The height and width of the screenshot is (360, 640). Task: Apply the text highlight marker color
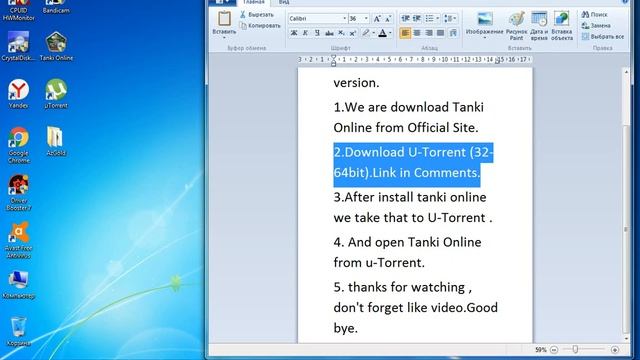click(366, 33)
